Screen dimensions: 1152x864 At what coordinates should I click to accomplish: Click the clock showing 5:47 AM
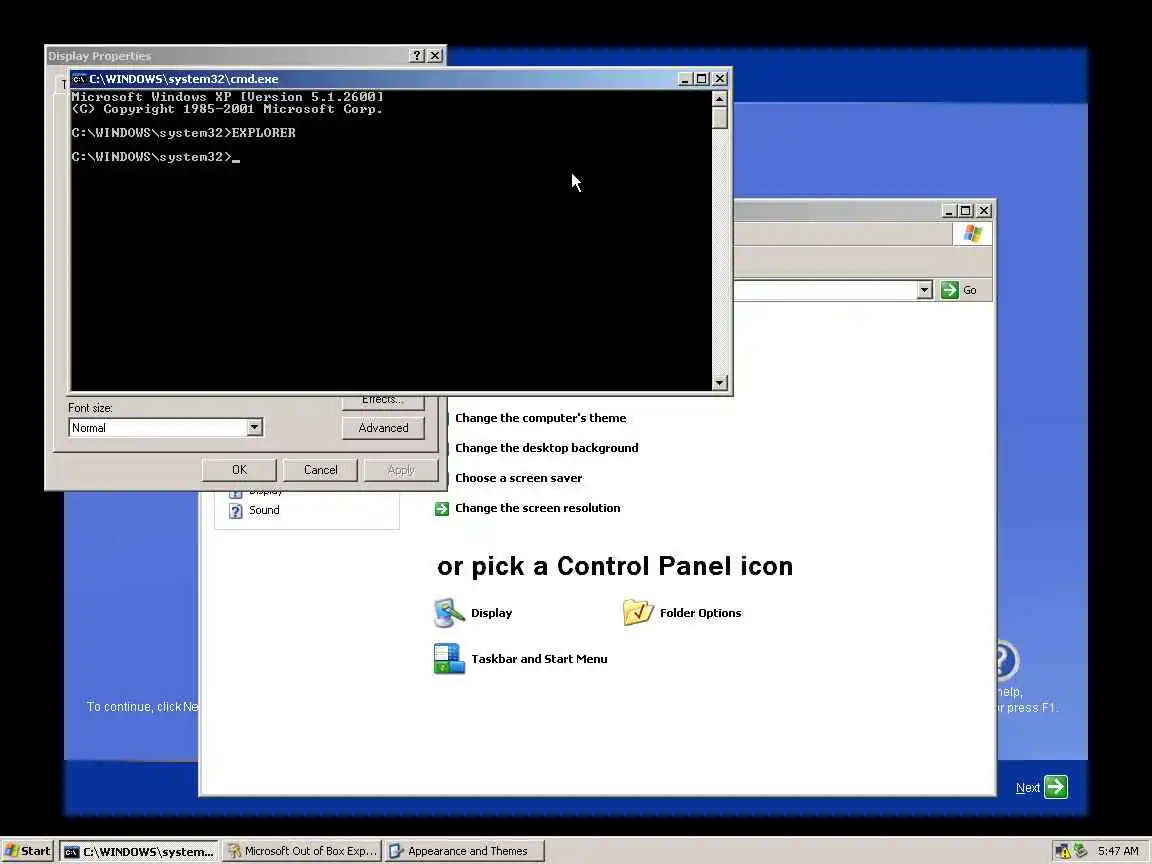click(1117, 851)
